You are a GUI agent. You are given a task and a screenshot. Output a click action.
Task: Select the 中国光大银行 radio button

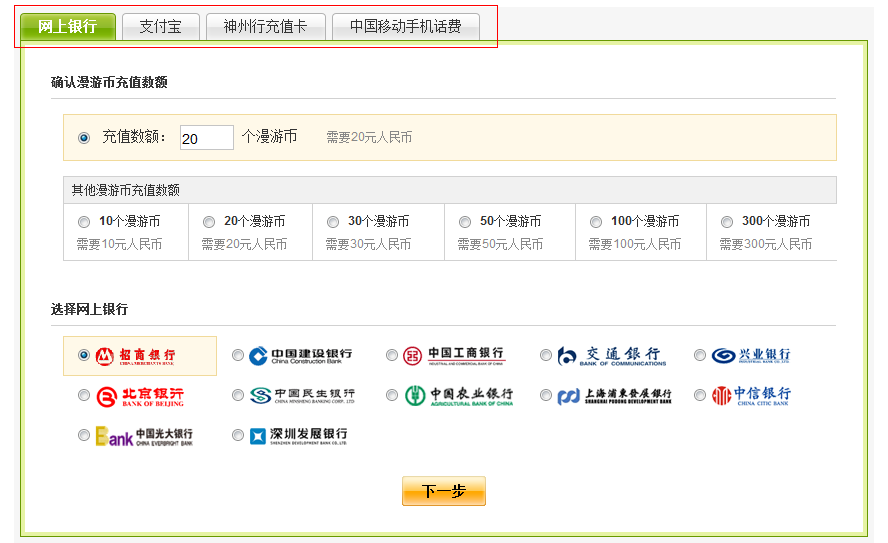[x=84, y=435]
